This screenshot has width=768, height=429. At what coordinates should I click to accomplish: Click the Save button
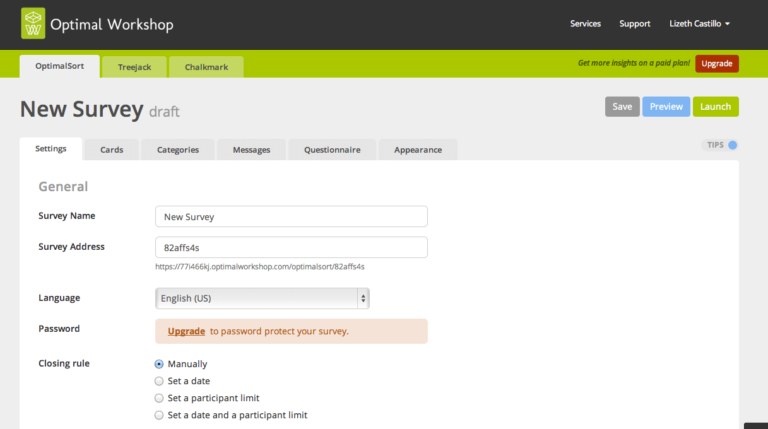click(x=622, y=107)
